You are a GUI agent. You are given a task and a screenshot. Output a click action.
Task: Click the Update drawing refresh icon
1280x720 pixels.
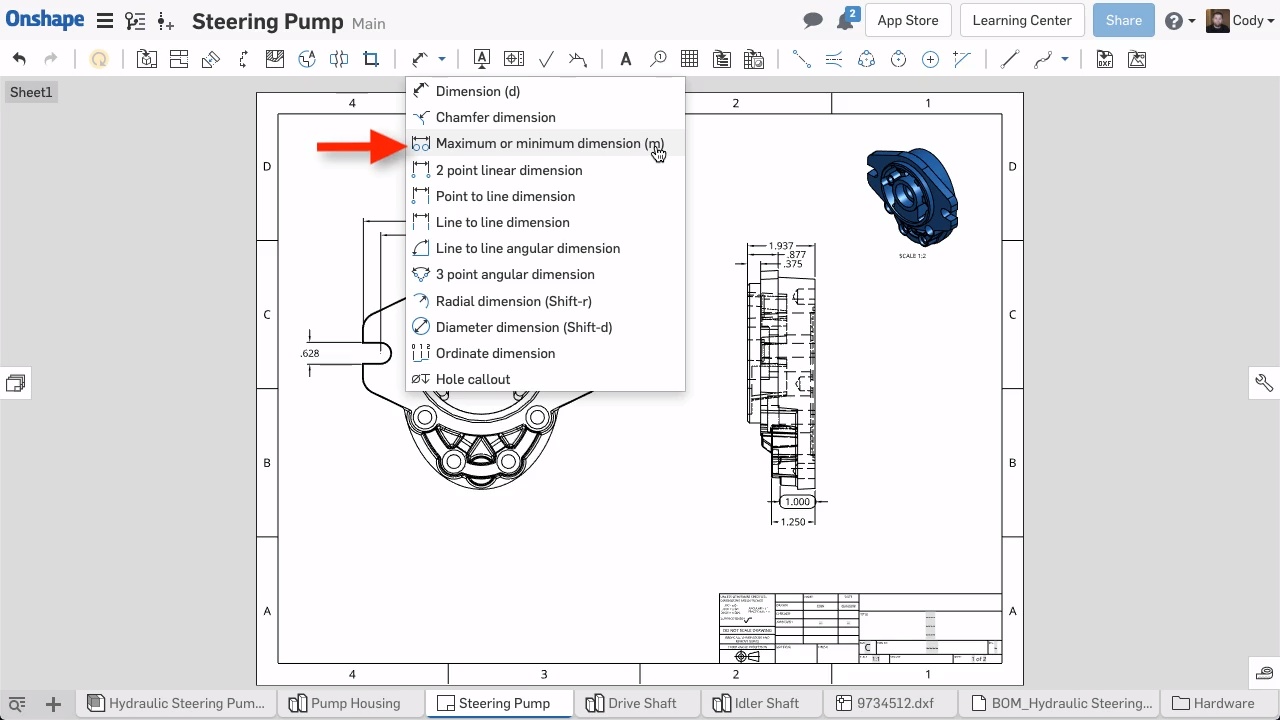(99, 60)
